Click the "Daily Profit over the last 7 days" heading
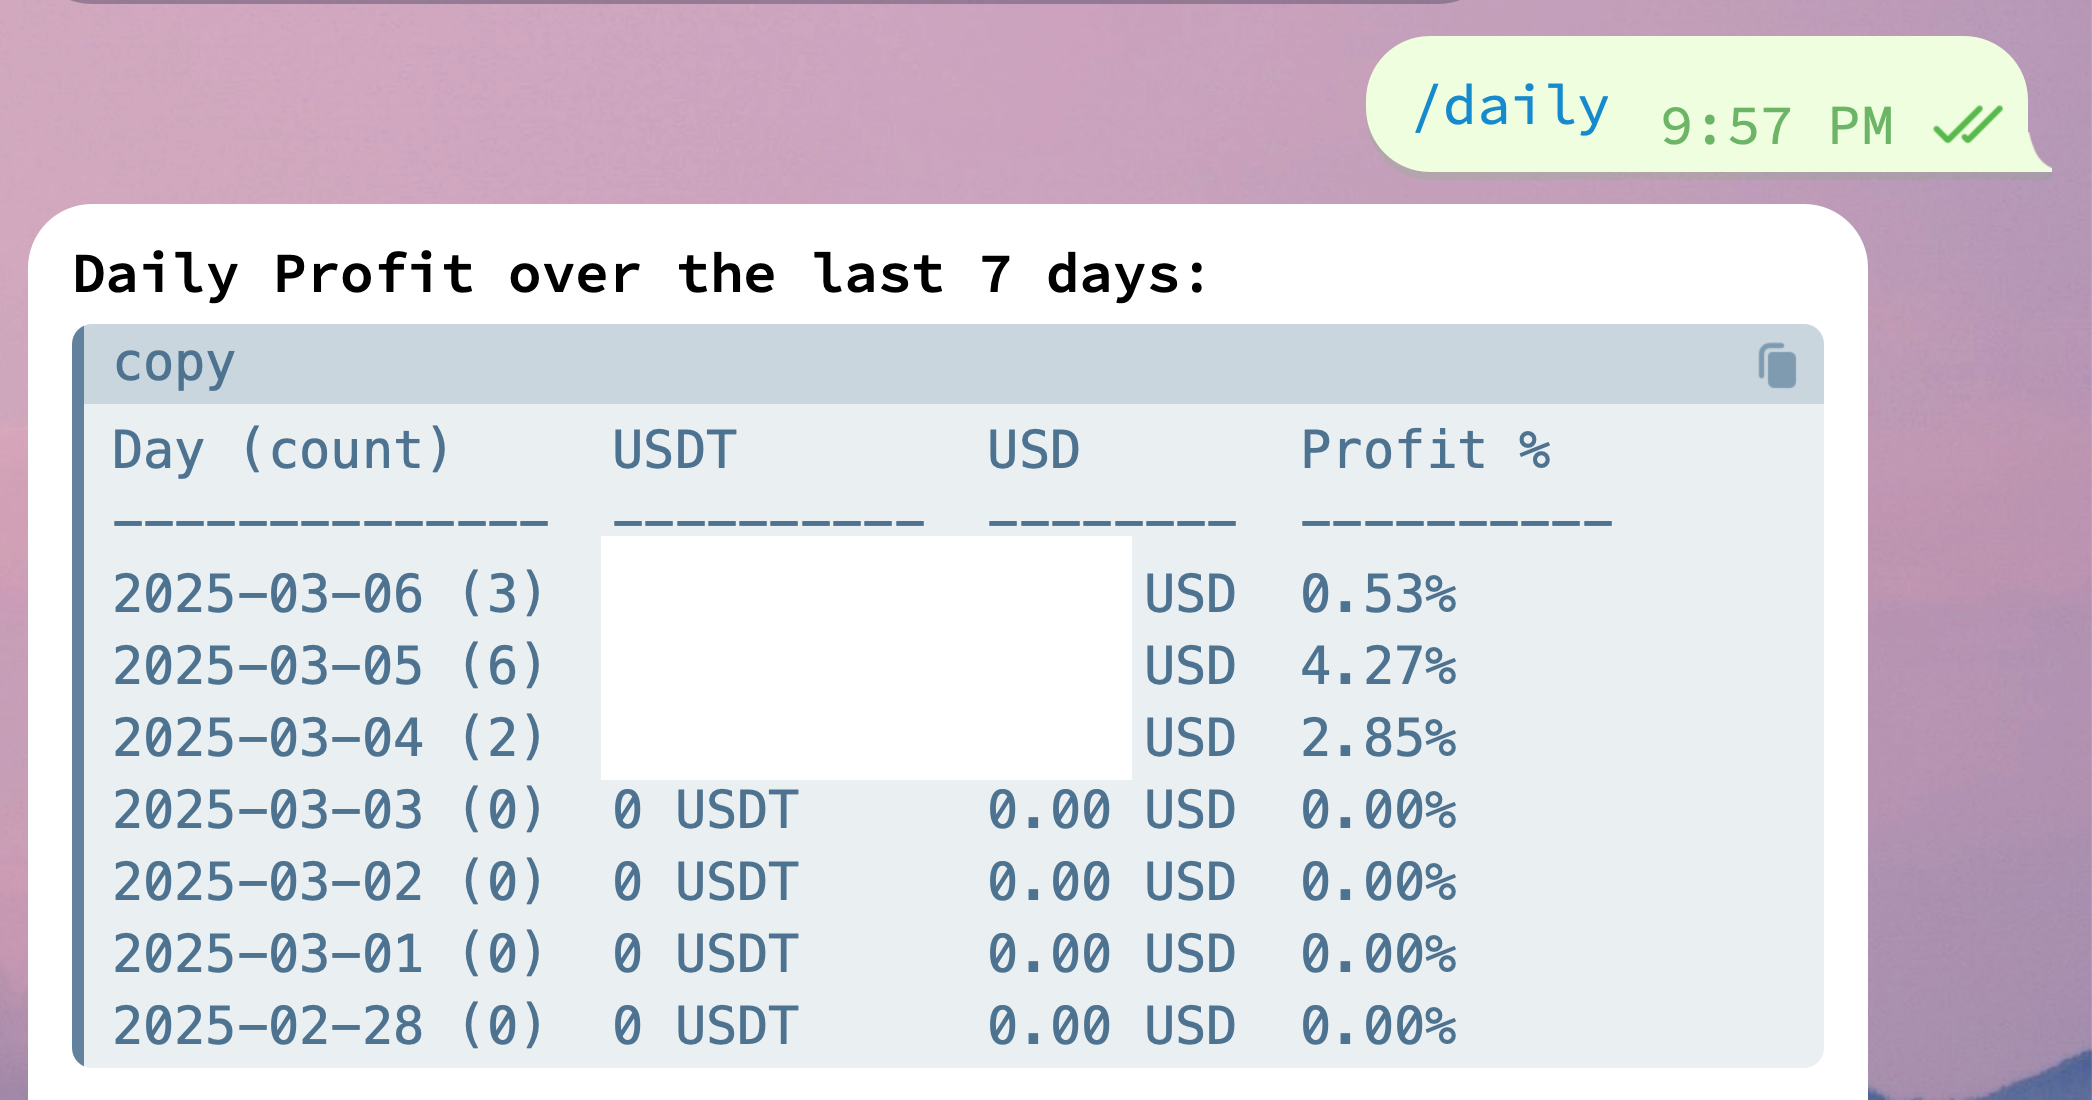 point(640,274)
